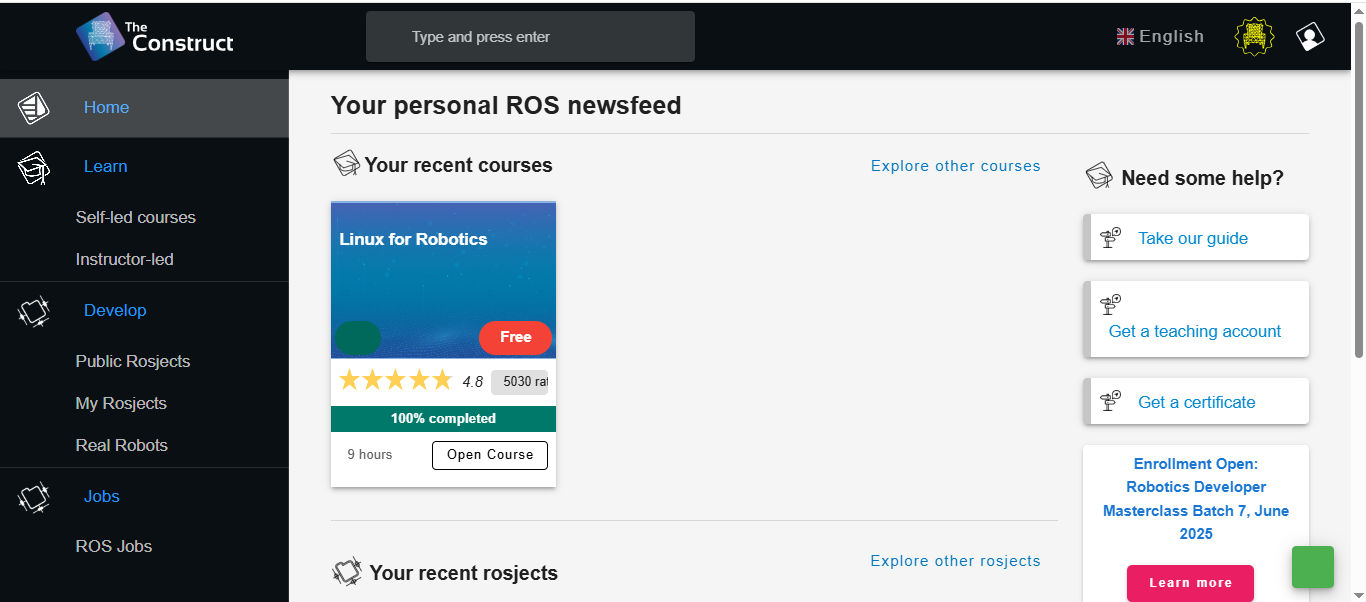Click the icon beside Need some help?
The width and height of the screenshot is (1366, 602).
click(x=1099, y=177)
